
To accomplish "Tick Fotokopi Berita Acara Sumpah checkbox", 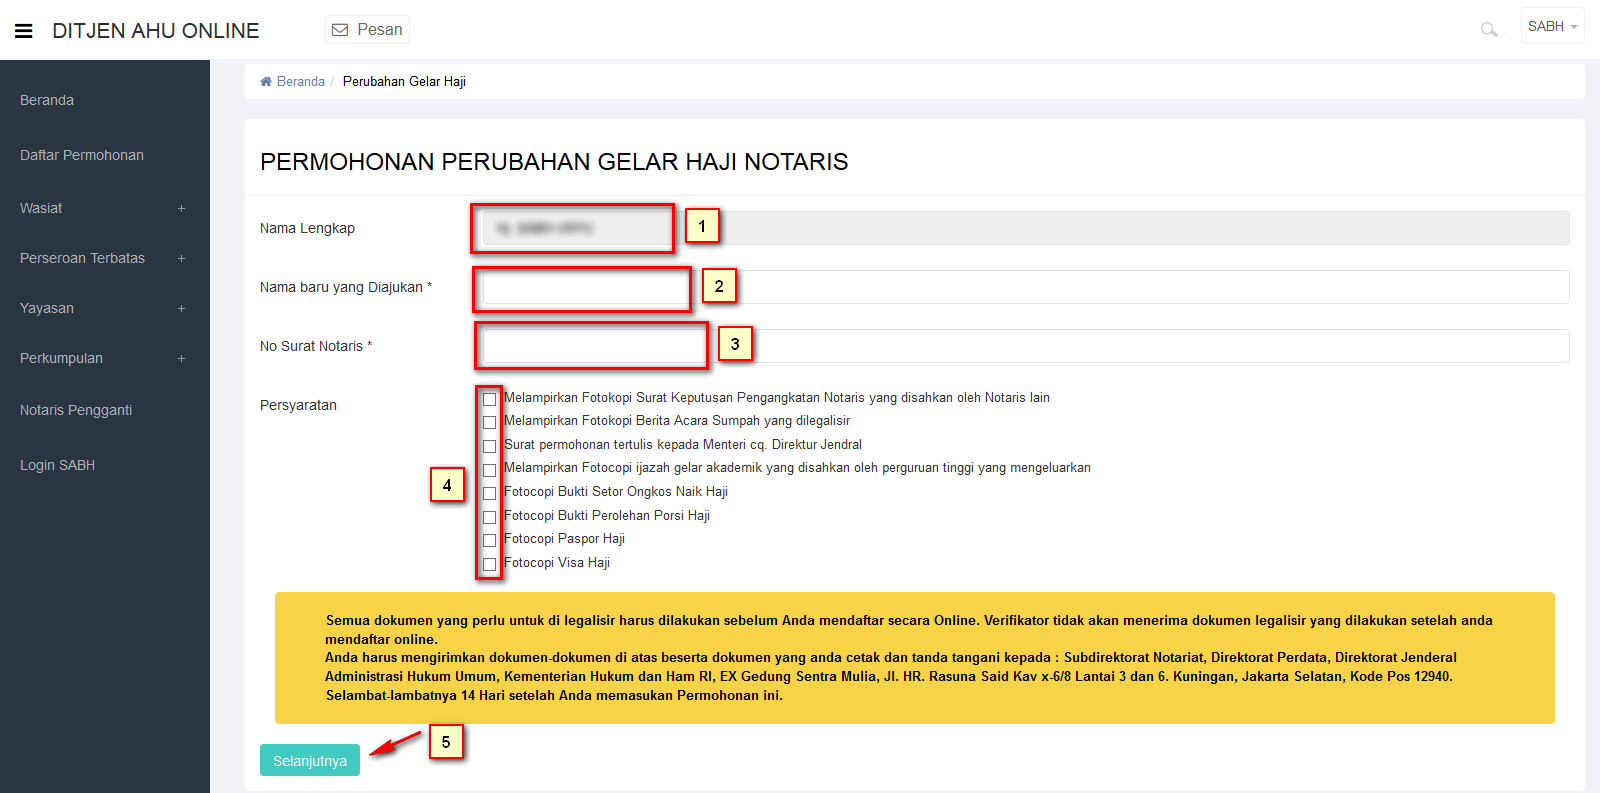I will [x=489, y=423].
